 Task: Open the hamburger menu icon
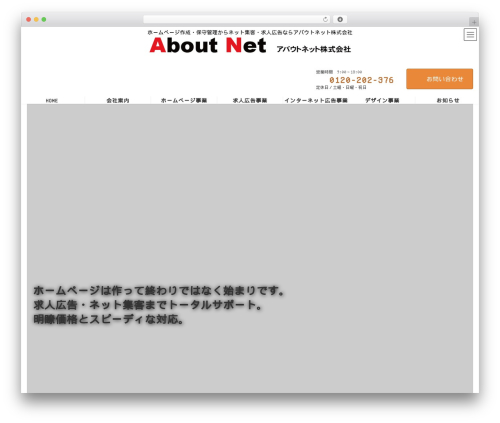pyautogui.click(x=470, y=34)
